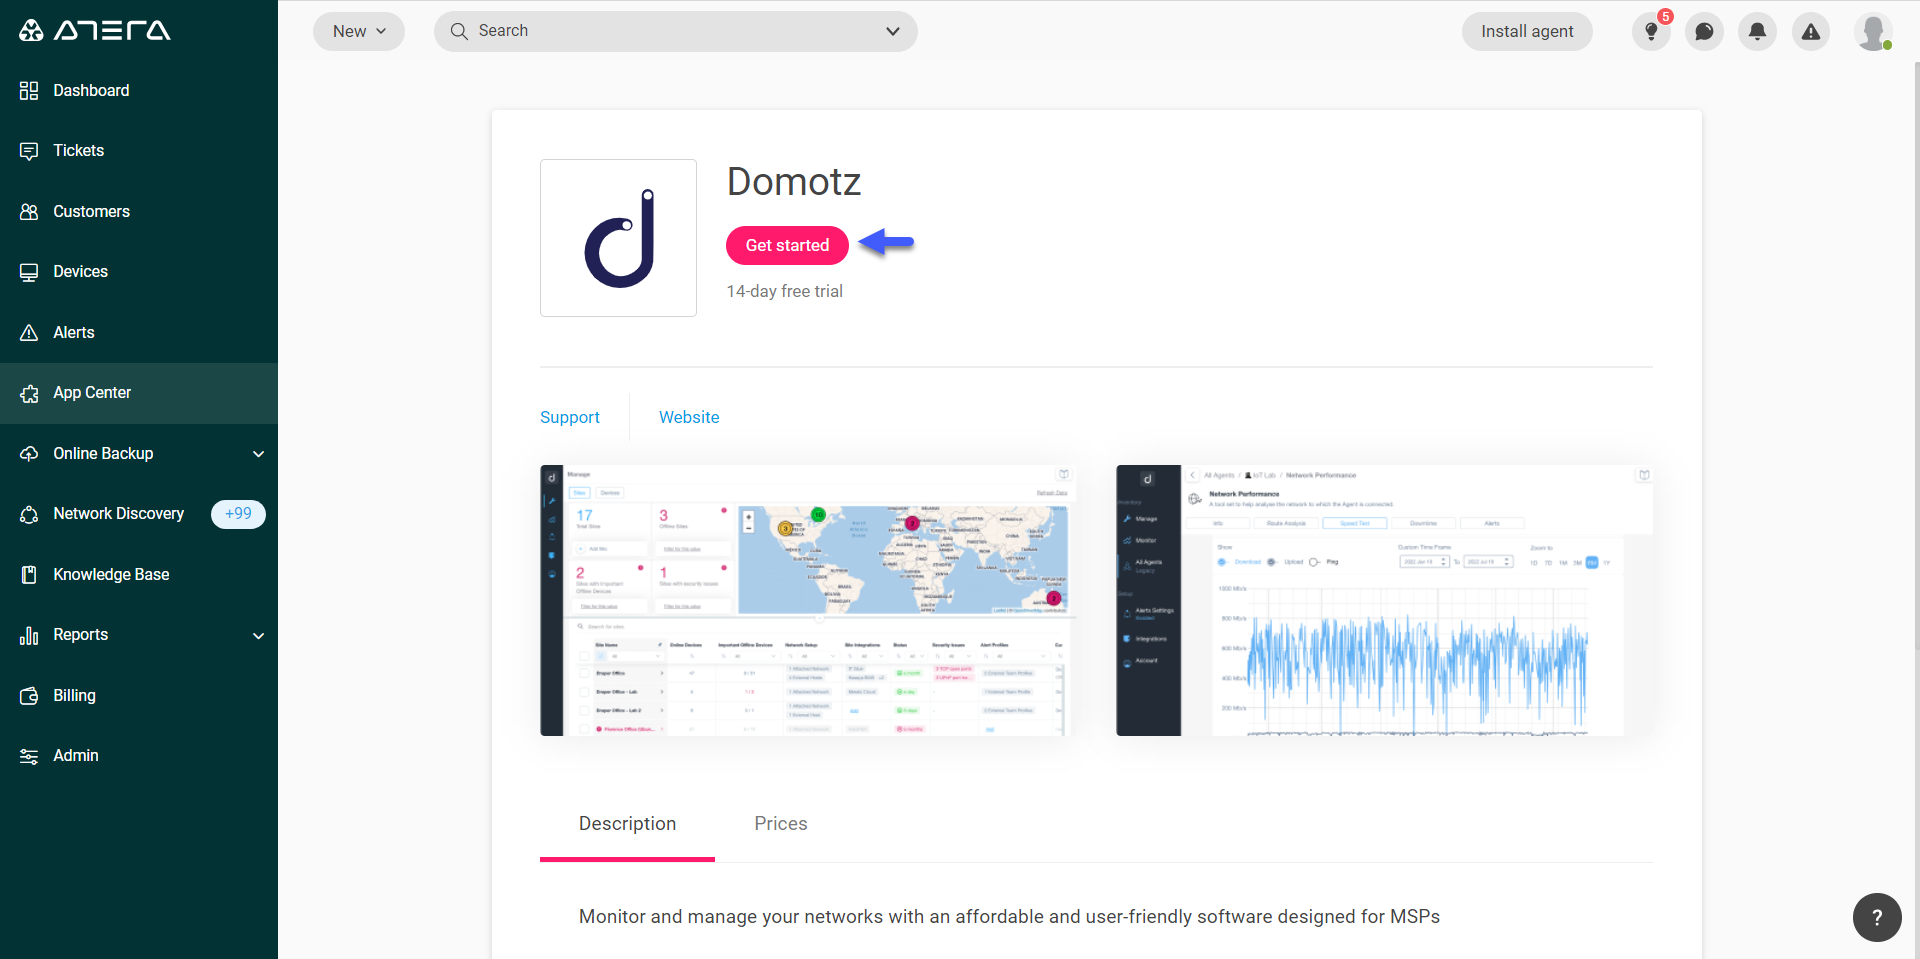Open the Support link
This screenshot has width=1920, height=959.
[570, 418]
